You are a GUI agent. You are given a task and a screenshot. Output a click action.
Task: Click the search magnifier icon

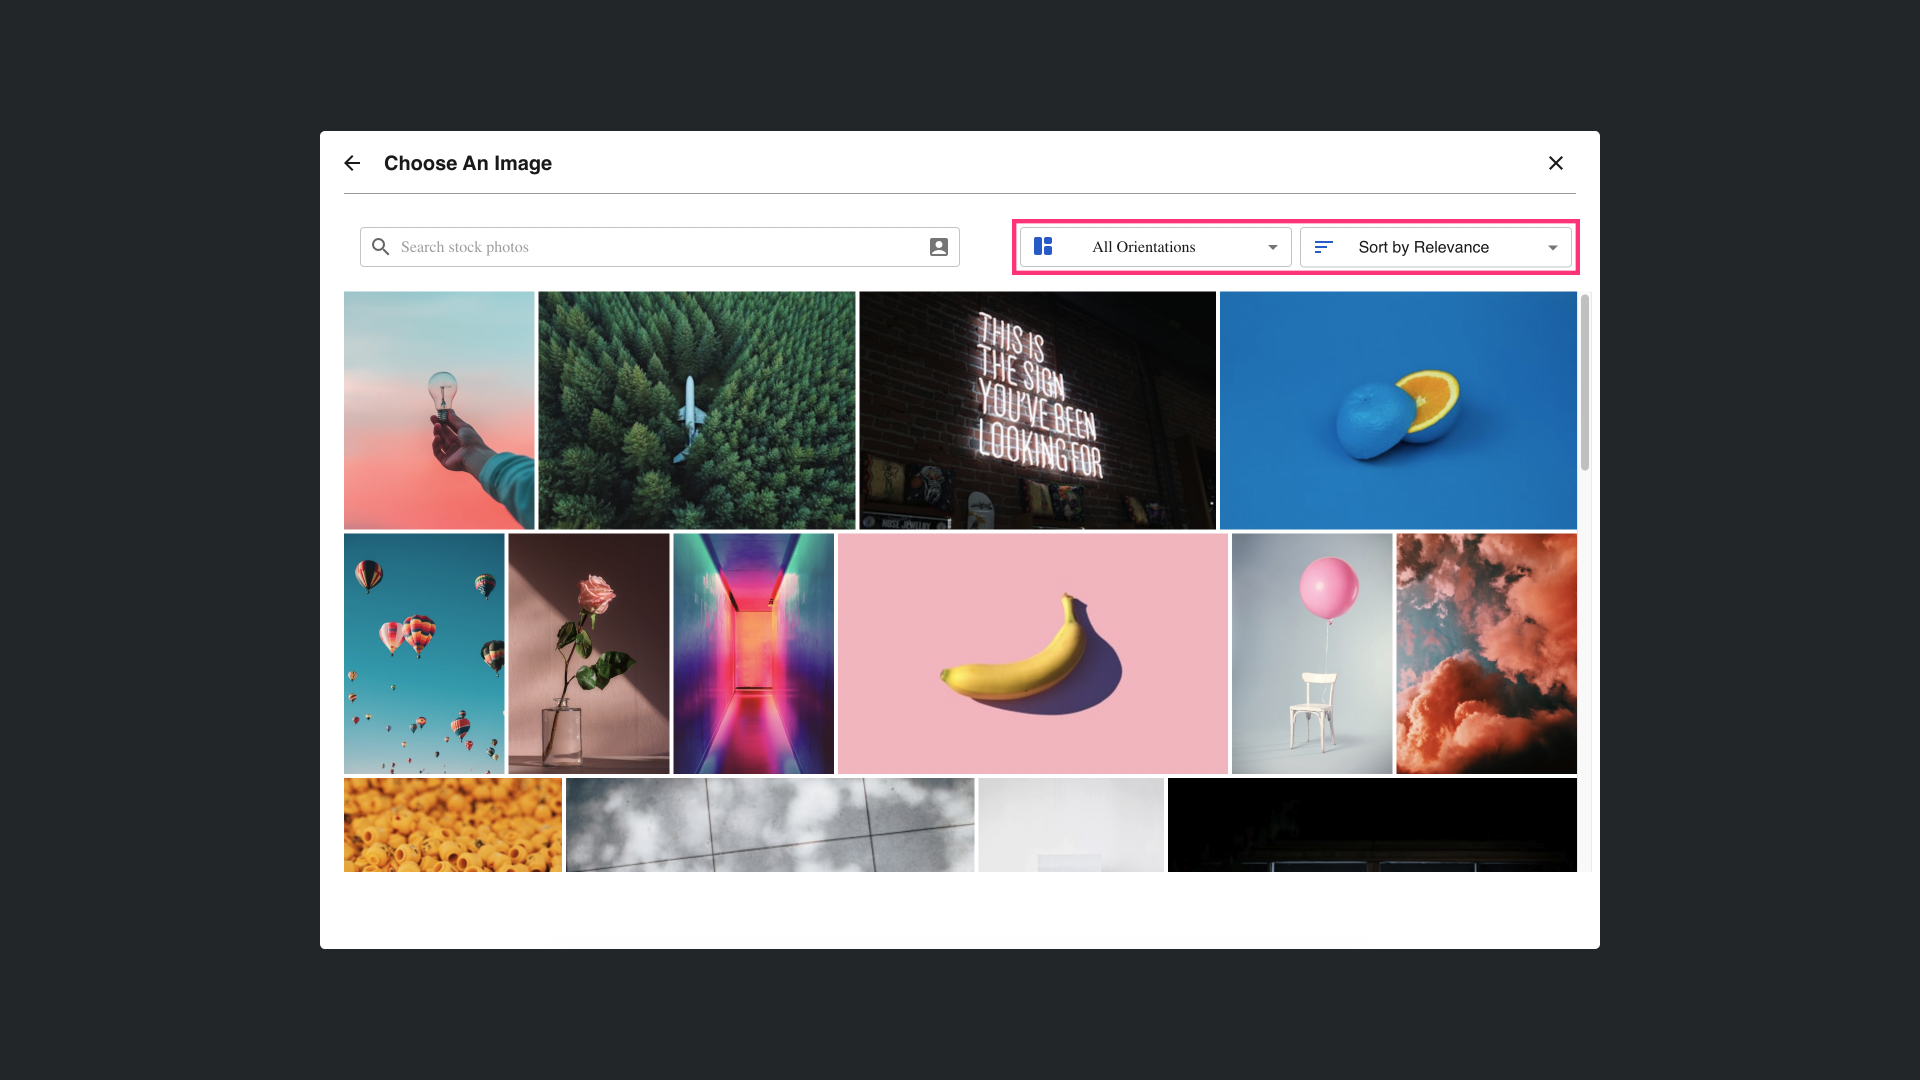[x=380, y=247]
